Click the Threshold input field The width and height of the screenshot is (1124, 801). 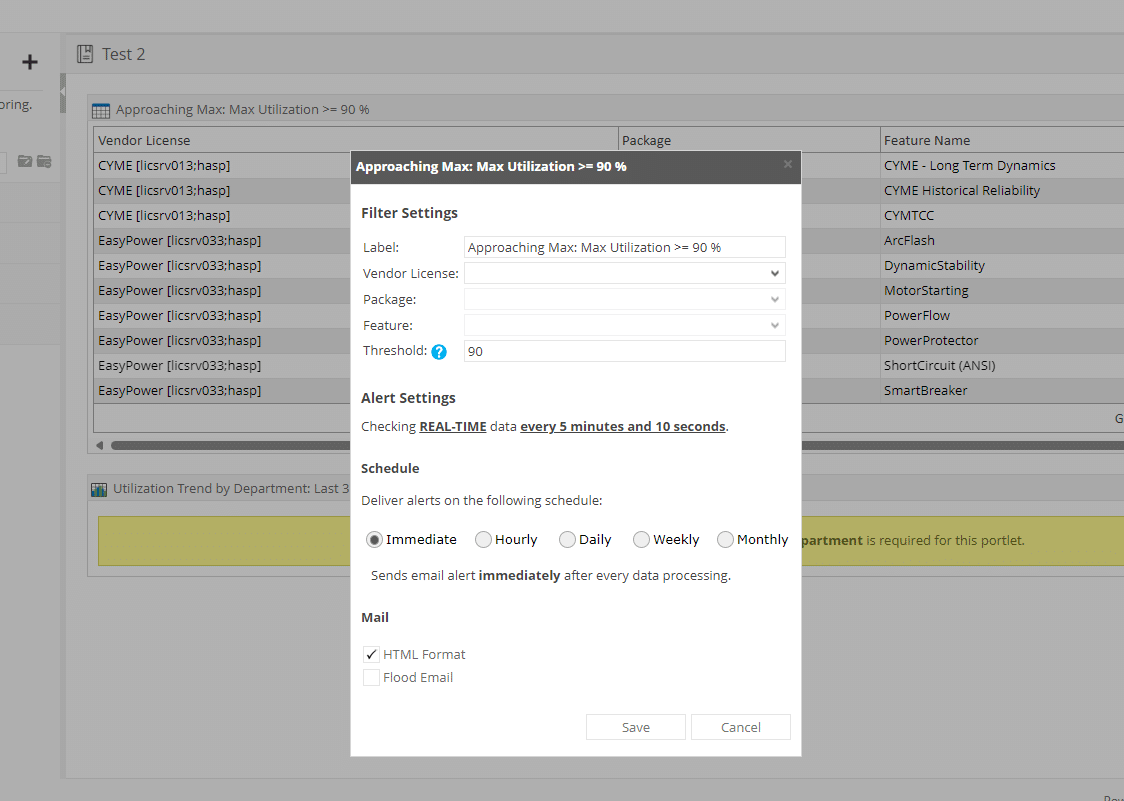click(x=624, y=351)
